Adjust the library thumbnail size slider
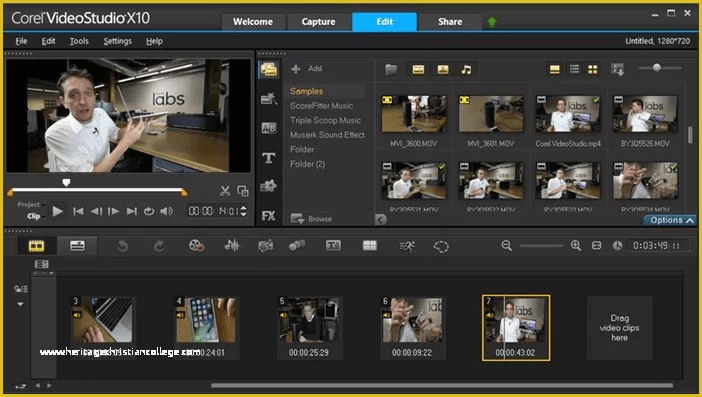 tap(657, 68)
